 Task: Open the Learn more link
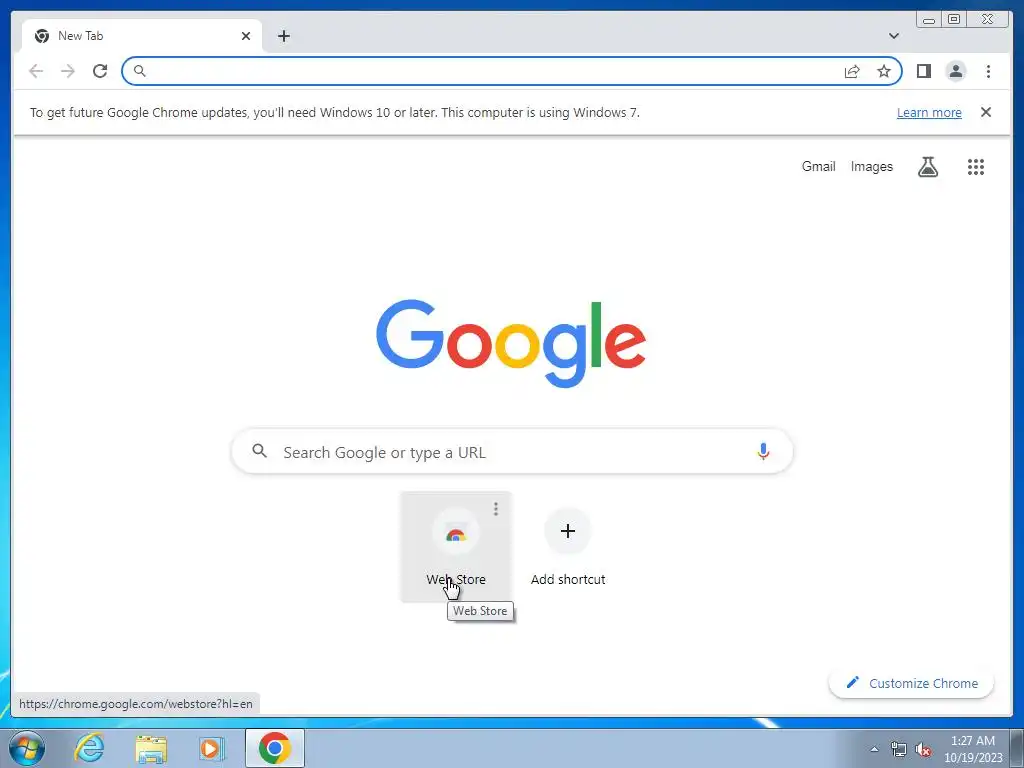point(929,112)
